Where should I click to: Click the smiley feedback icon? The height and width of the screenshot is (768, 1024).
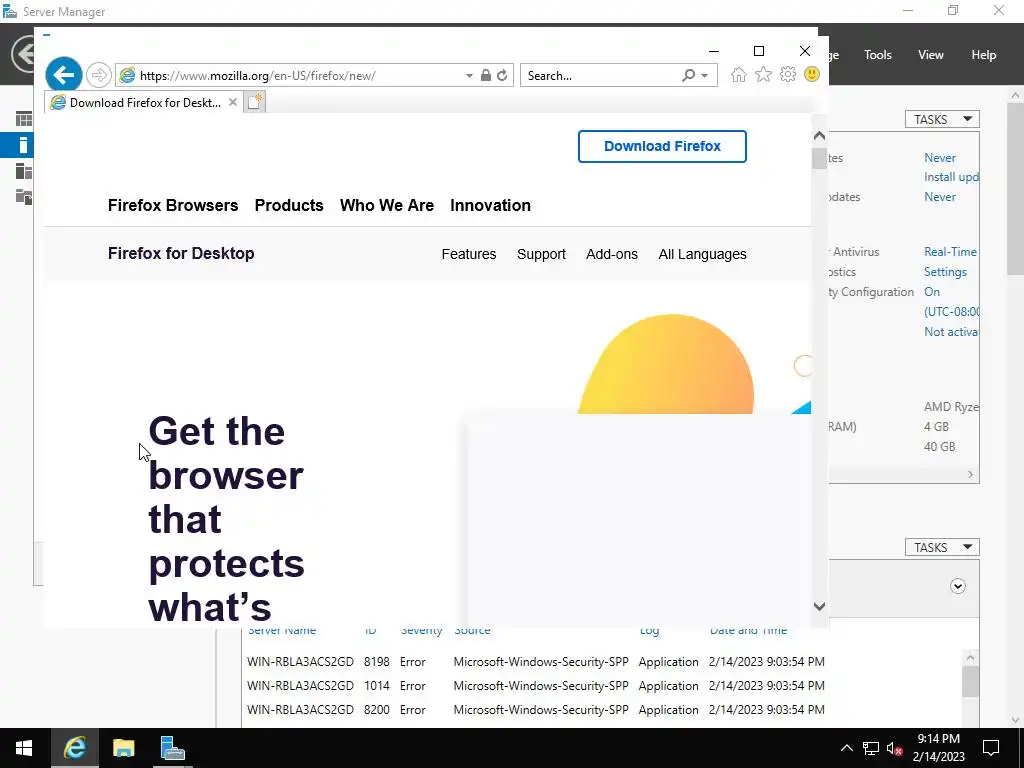pyautogui.click(x=812, y=74)
